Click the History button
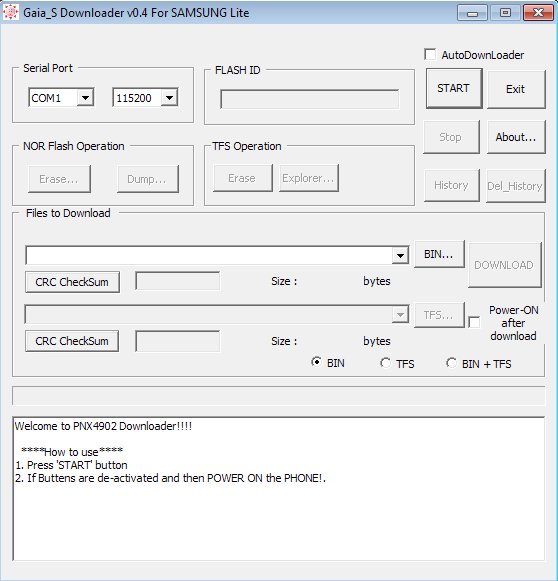This screenshot has width=558, height=581. pyautogui.click(x=451, y=185)
